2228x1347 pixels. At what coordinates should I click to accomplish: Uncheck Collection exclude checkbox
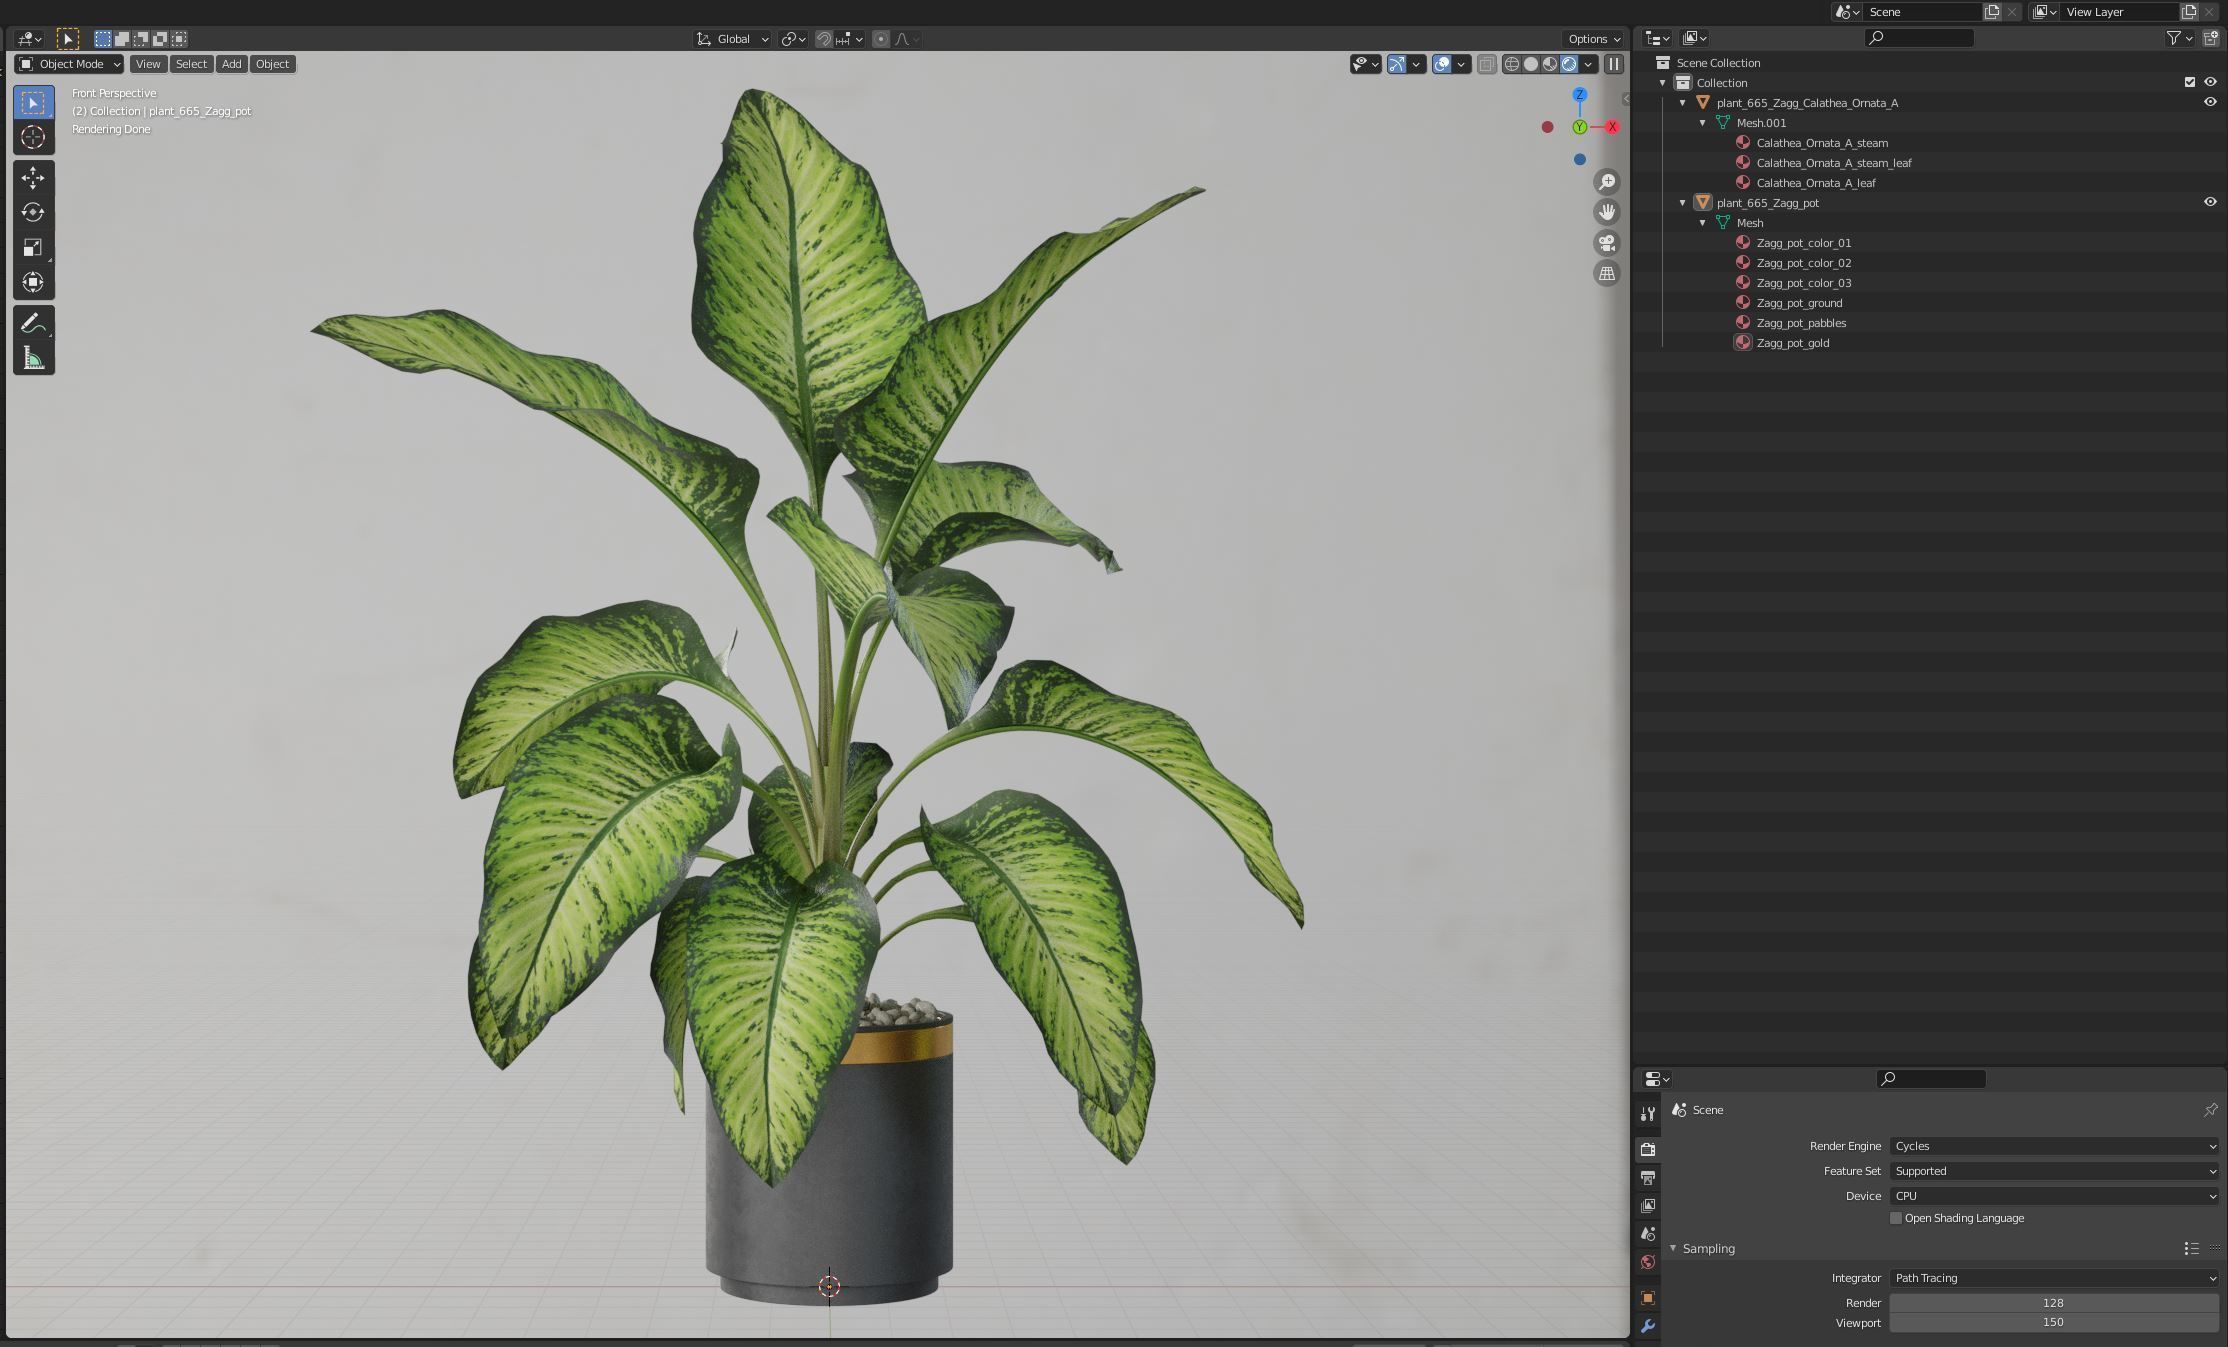[2189, 82]
